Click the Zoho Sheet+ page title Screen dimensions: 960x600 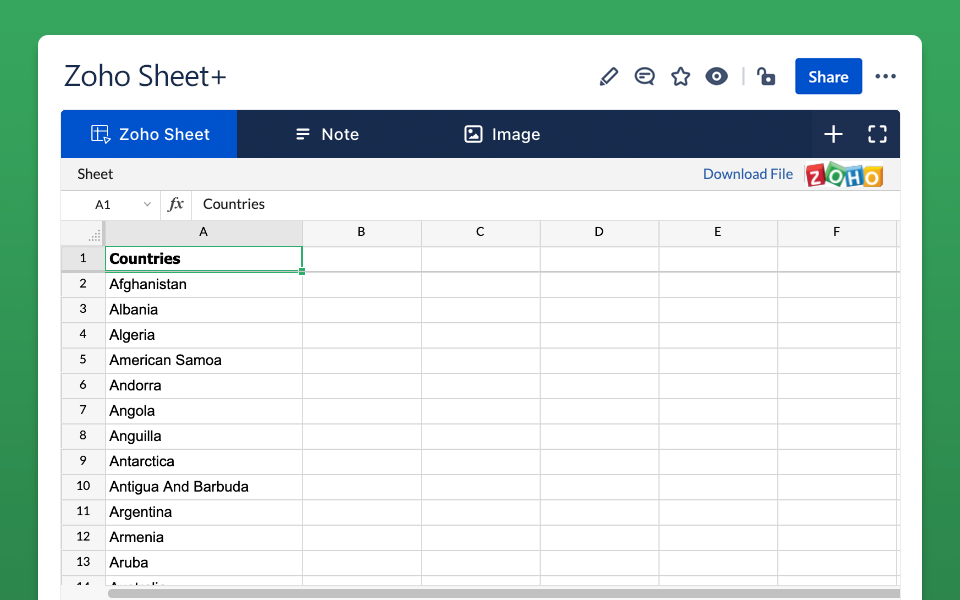tap(145, 77)
